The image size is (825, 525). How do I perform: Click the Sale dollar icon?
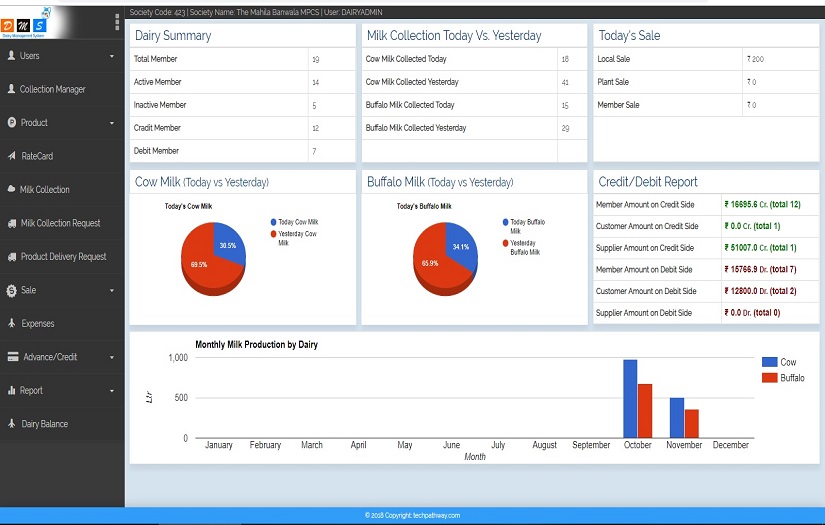click(x=12, y=290)
